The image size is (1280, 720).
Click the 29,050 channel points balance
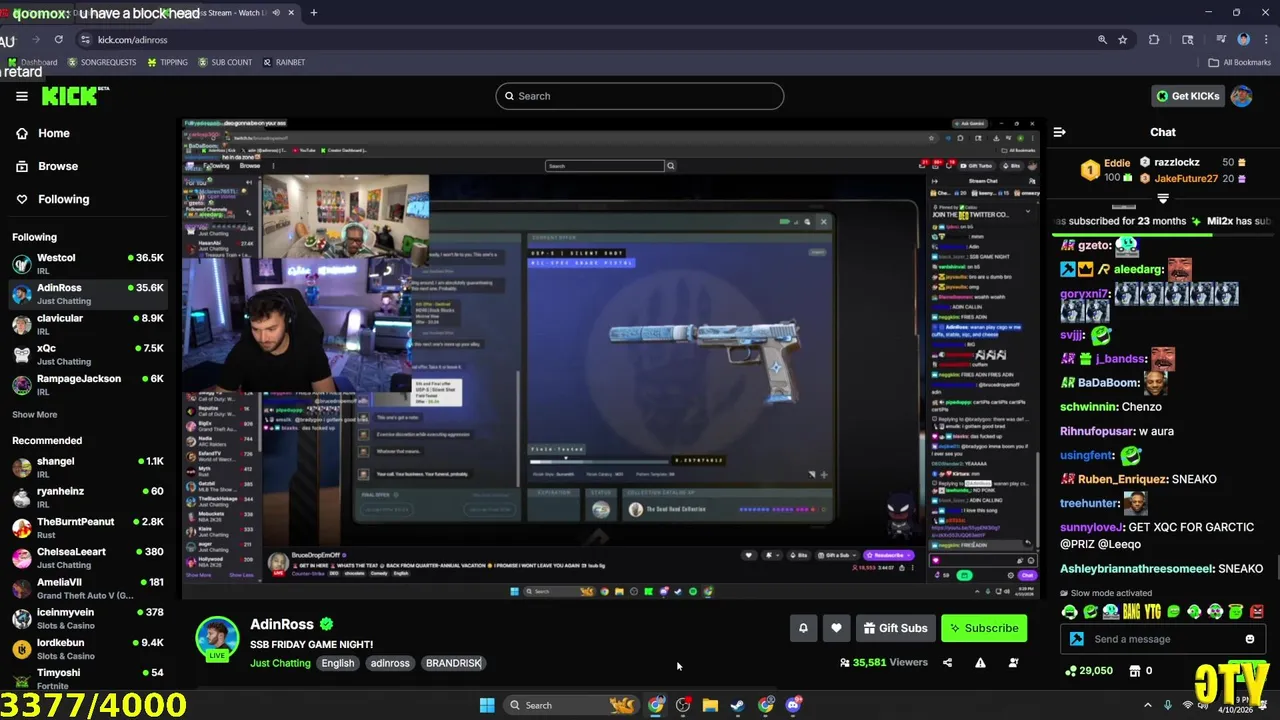(x=1089, y=671)
